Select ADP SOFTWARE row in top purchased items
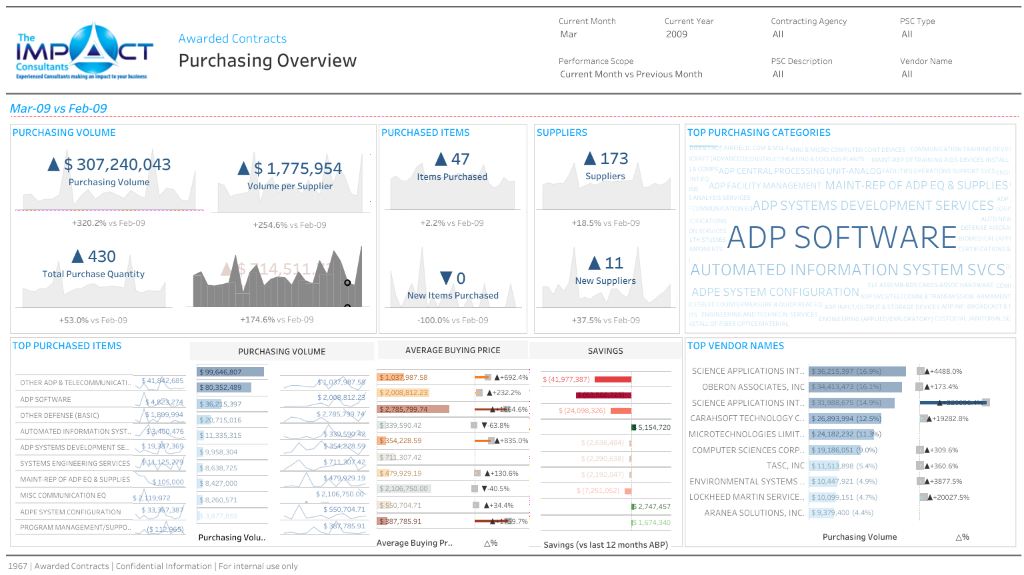This screenshot has width=1024, height=575. pyautogui.click(x=45, y=399)
